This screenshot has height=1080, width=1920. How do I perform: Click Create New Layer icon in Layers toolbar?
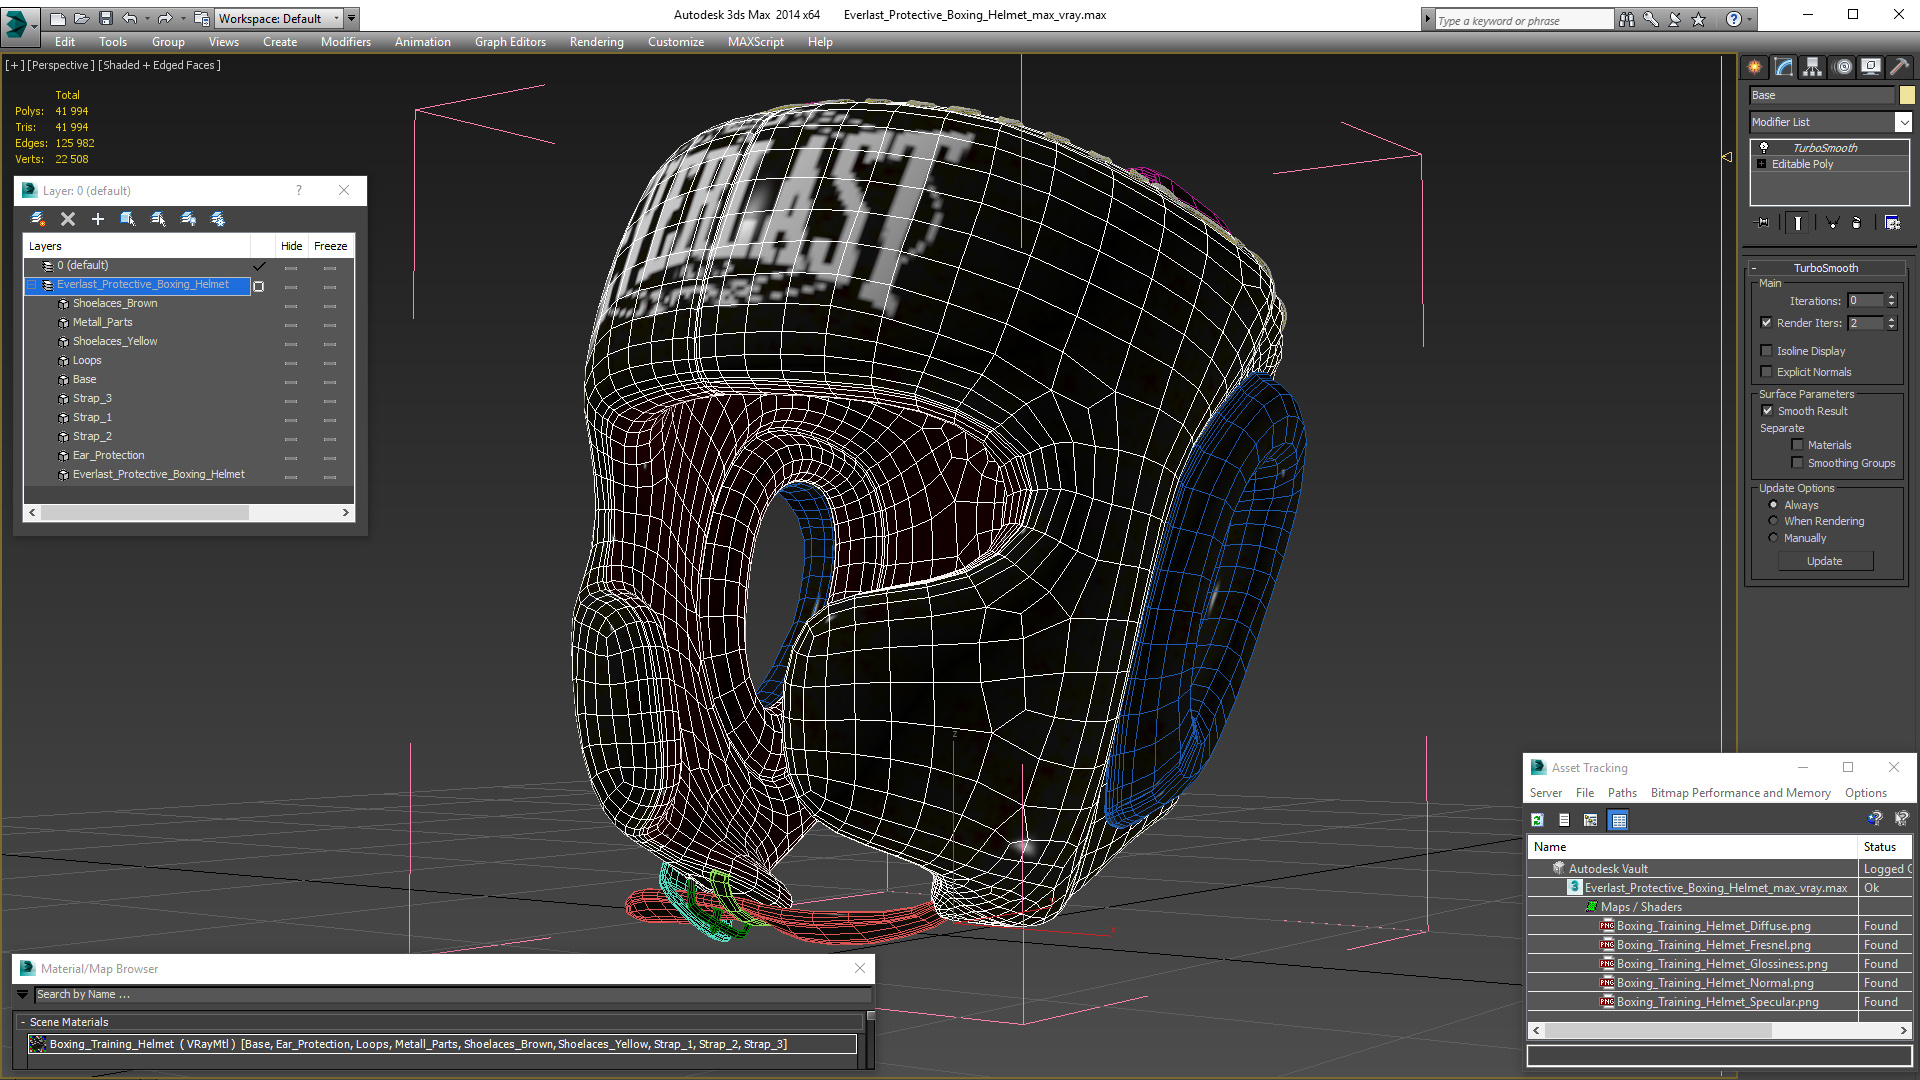(x=38, y=219)
